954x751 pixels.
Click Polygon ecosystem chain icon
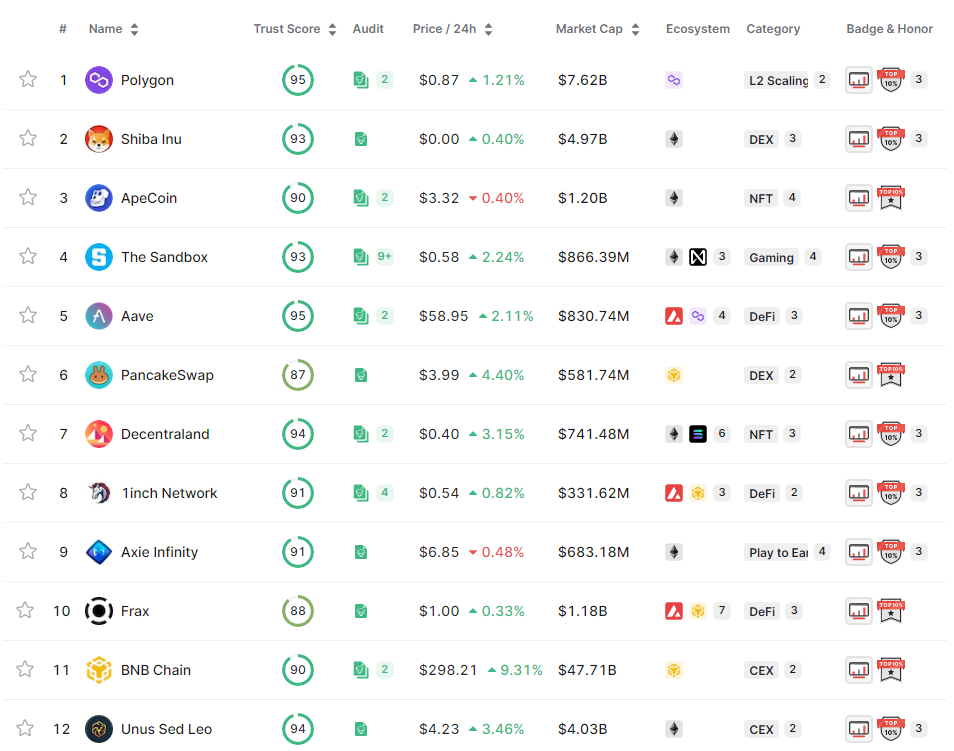point(674,80)
